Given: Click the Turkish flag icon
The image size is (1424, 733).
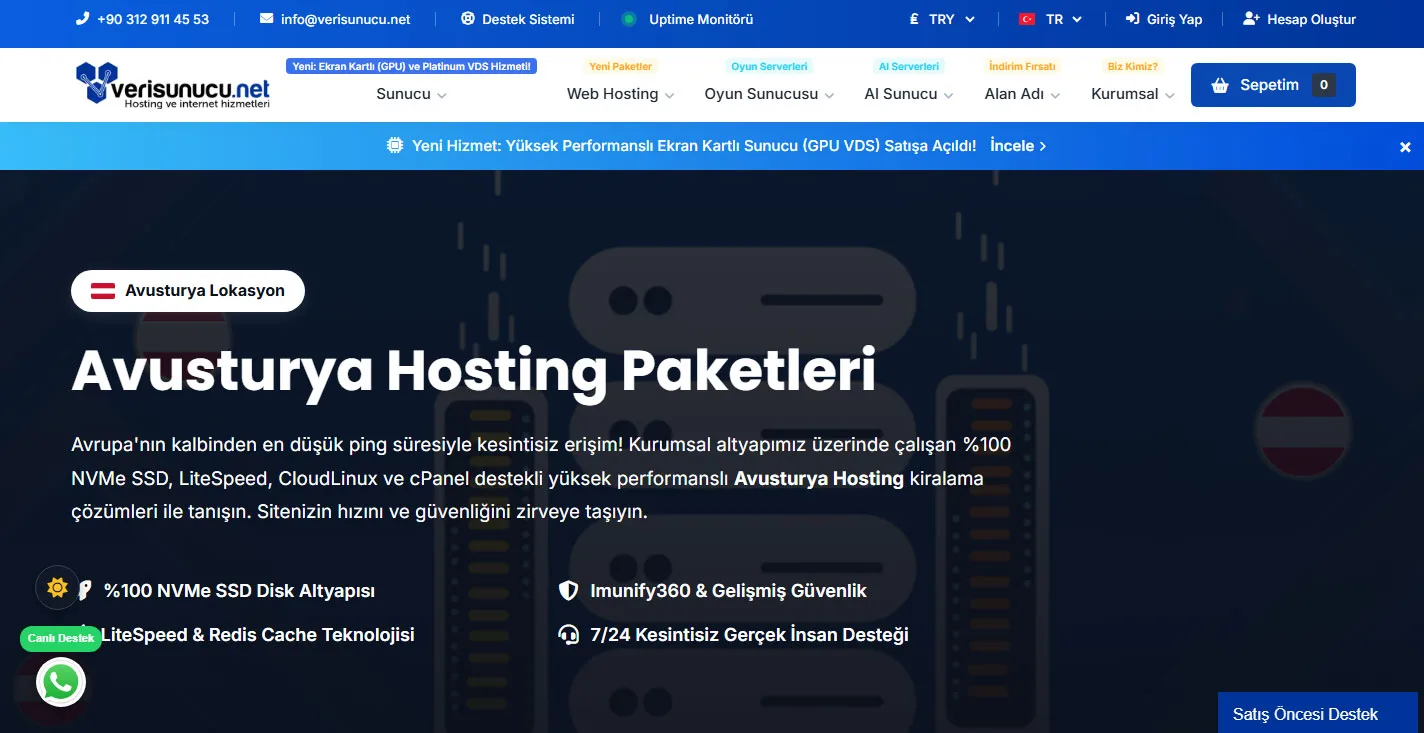Looking at the screenshot, I should [x=1026, y=19].
